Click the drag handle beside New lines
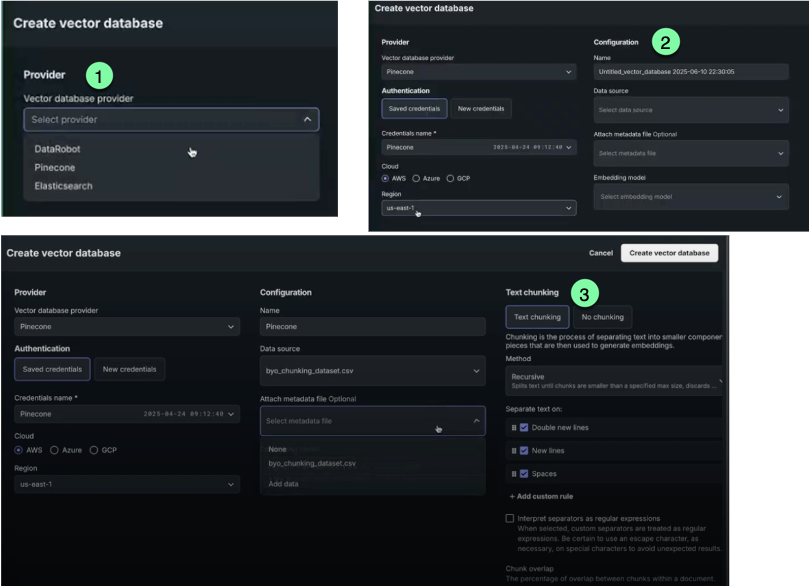809x586 pixels. (514, 450)
